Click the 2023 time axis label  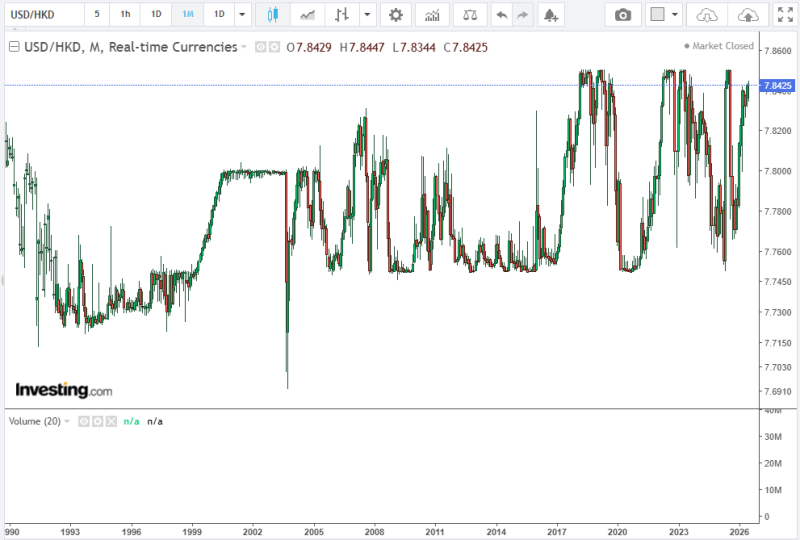pos(679,532)
